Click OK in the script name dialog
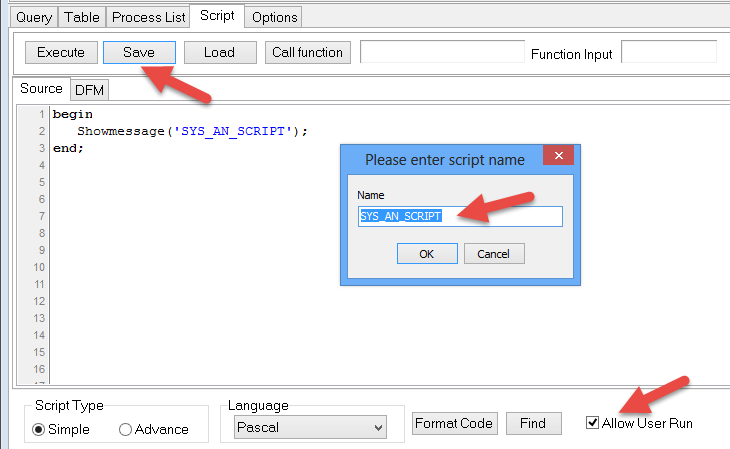The image size is (730, 449). tap(426, 253)
